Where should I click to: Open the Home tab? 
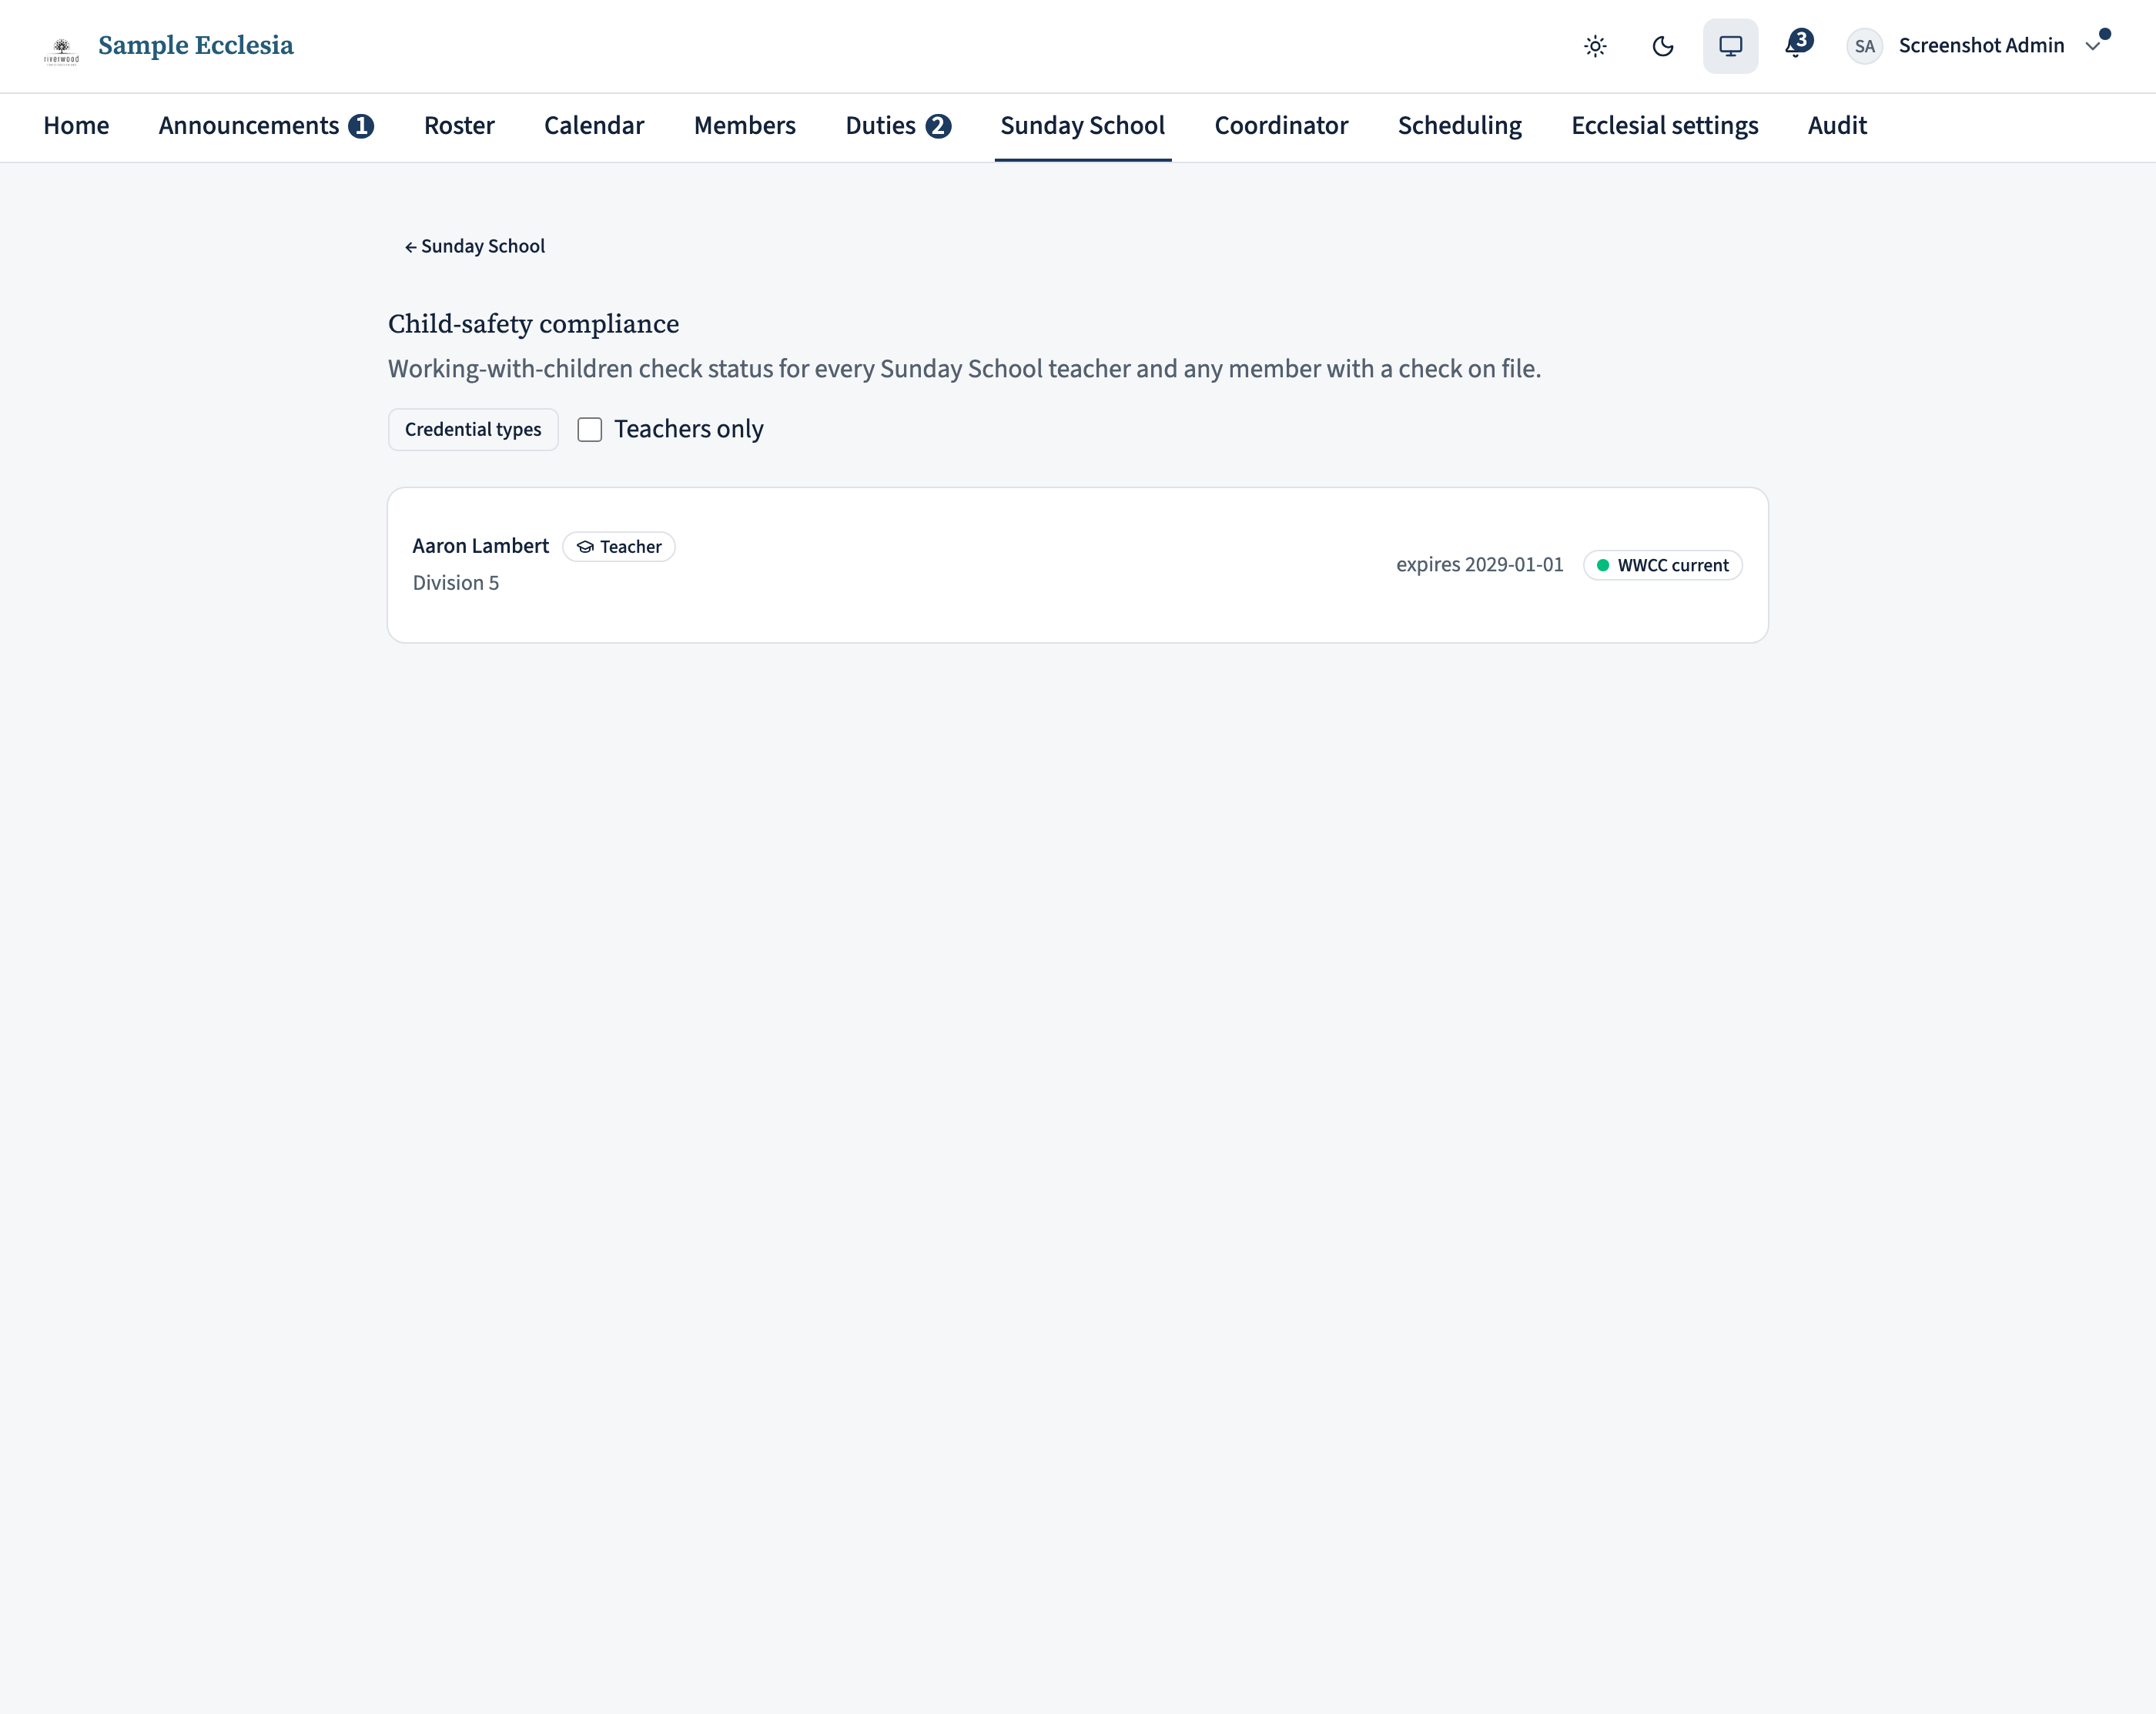tap(76, 125)
